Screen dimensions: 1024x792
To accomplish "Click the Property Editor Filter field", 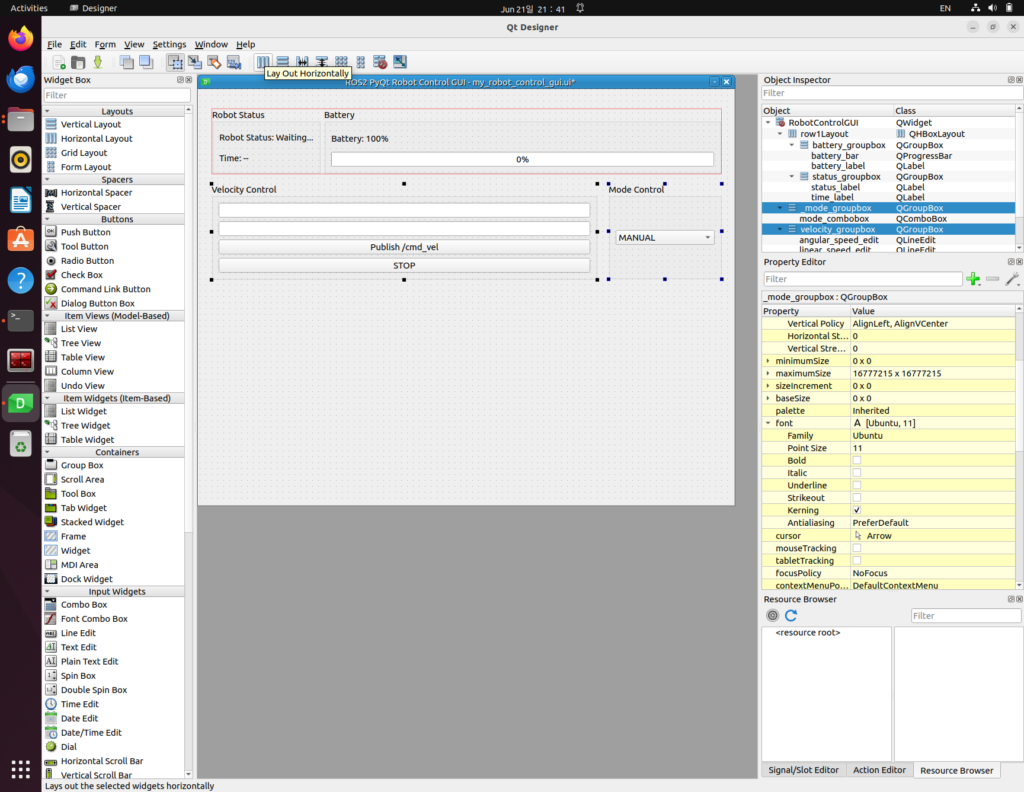I will tap(863, 279).
